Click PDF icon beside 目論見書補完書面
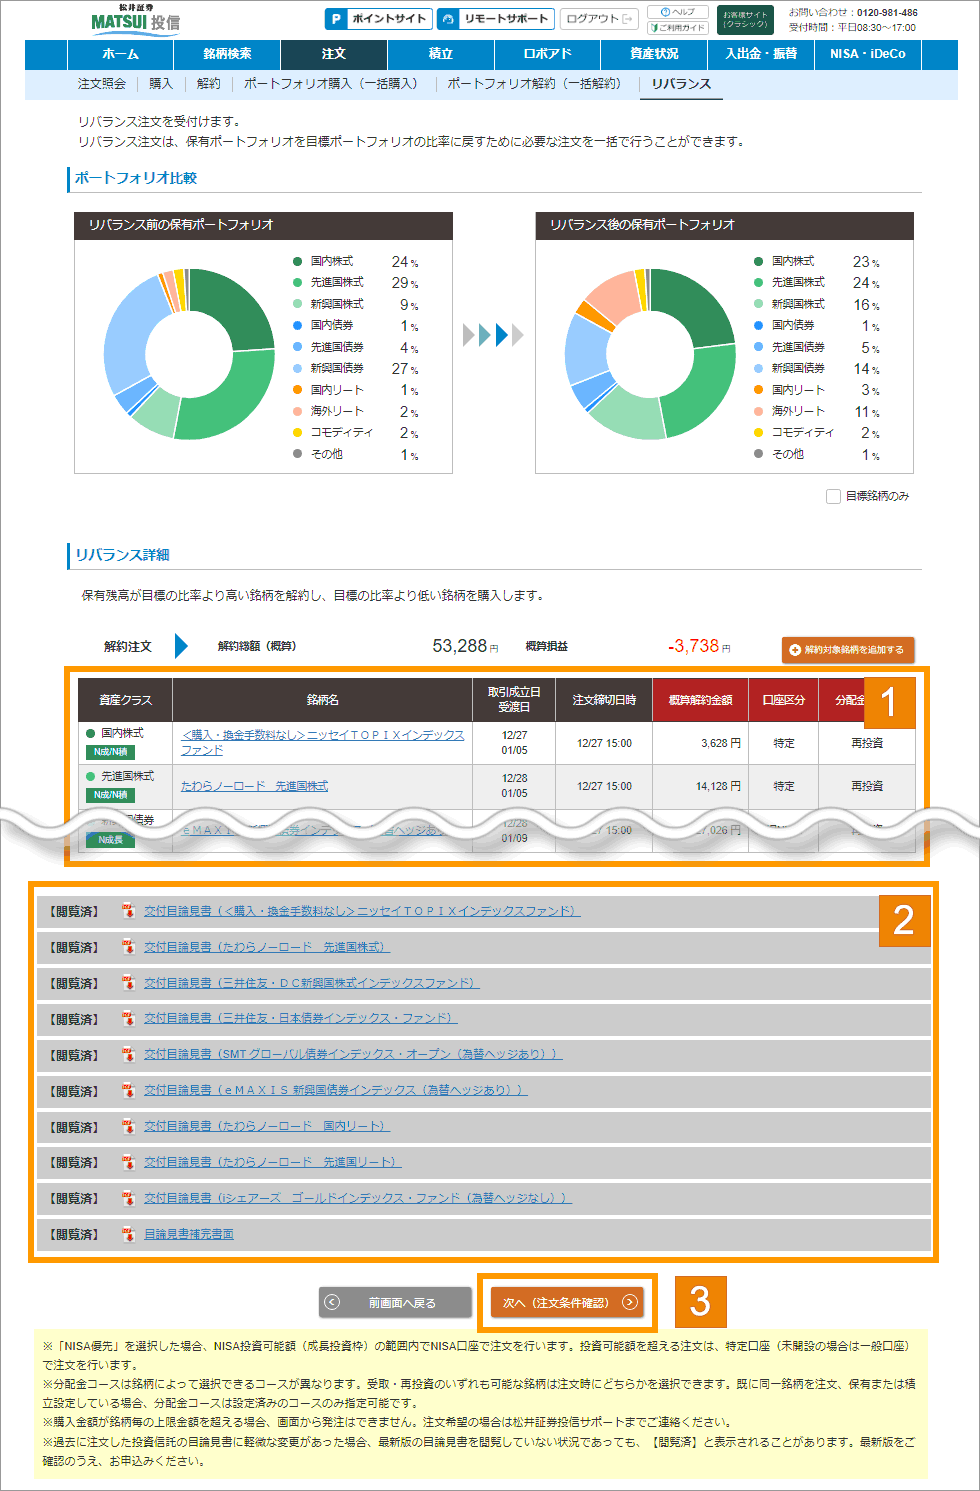 tap(128, 1234)
